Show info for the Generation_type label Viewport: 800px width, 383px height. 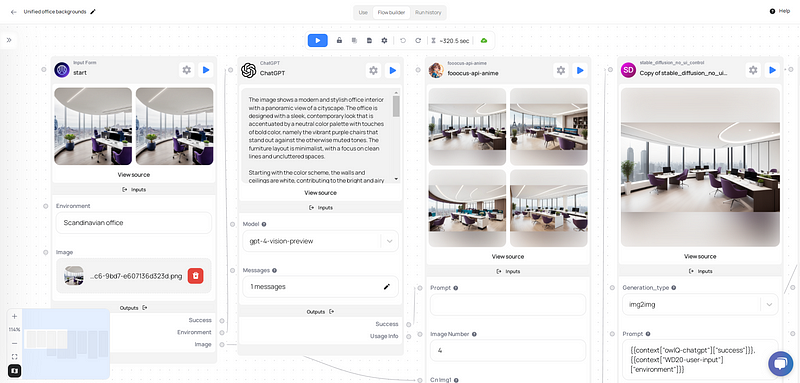point(673,288)
